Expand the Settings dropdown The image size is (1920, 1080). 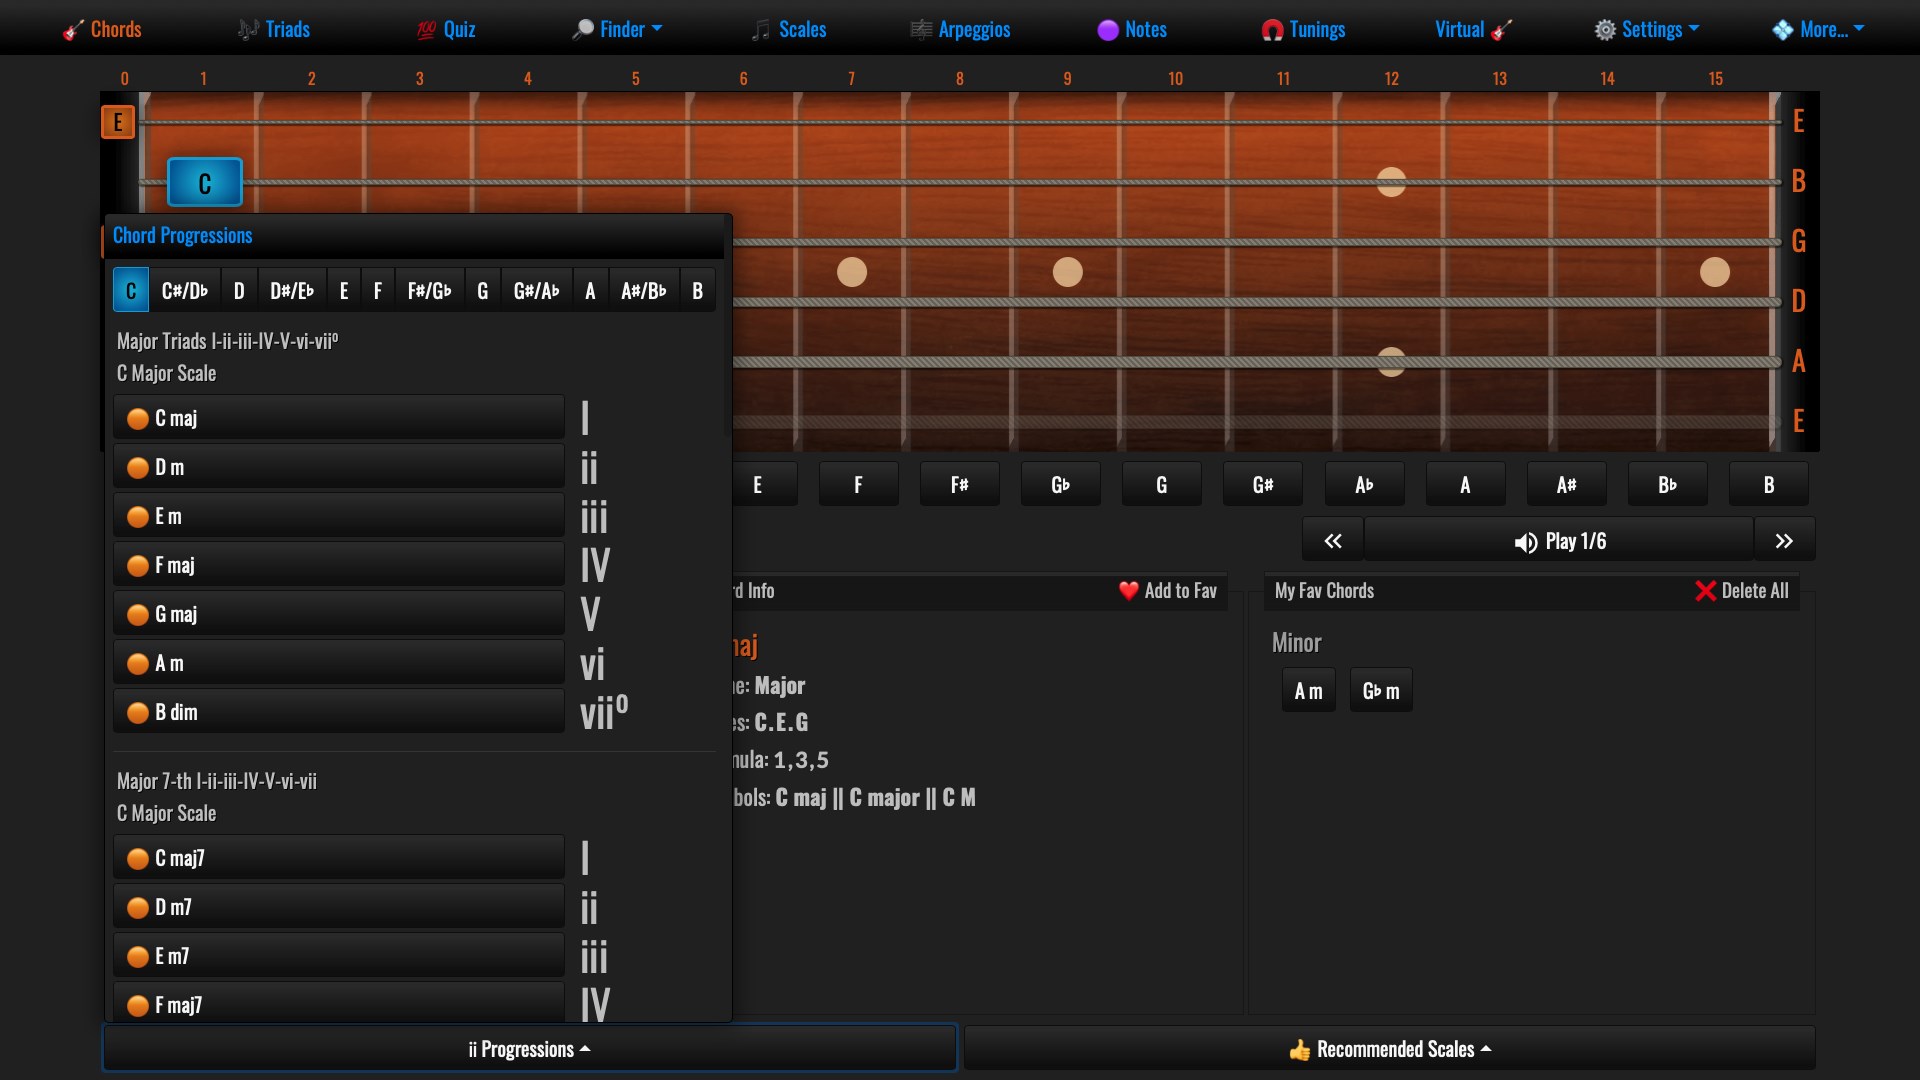pyautogui.click(x=1646, y=29)
